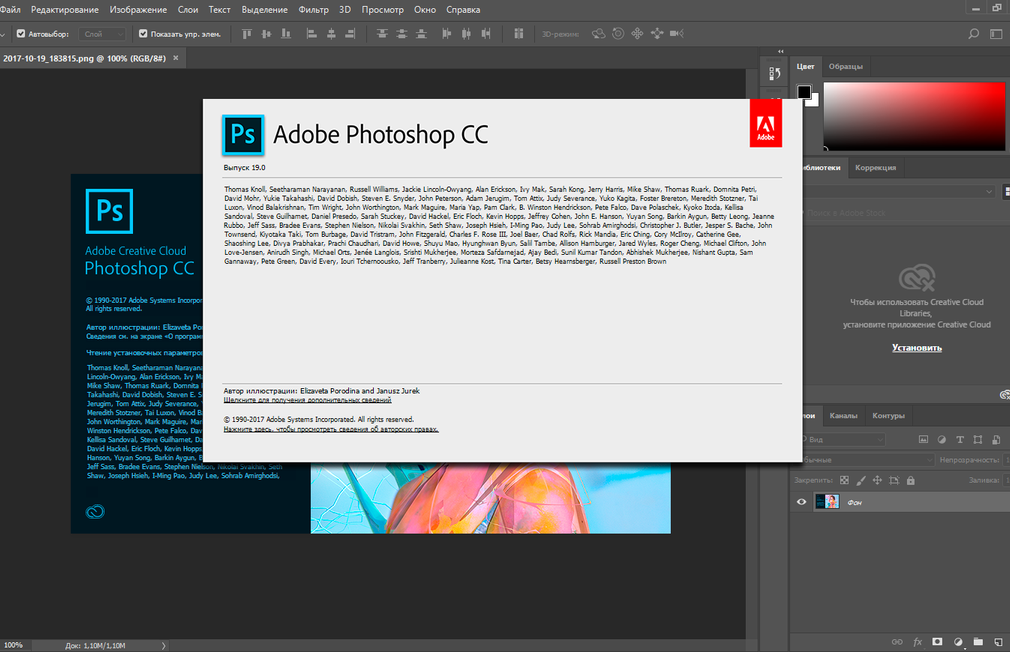Open search magnifier icon top right
The height and width of the screenshot is (652, 1010).
(x=973, y=34)
